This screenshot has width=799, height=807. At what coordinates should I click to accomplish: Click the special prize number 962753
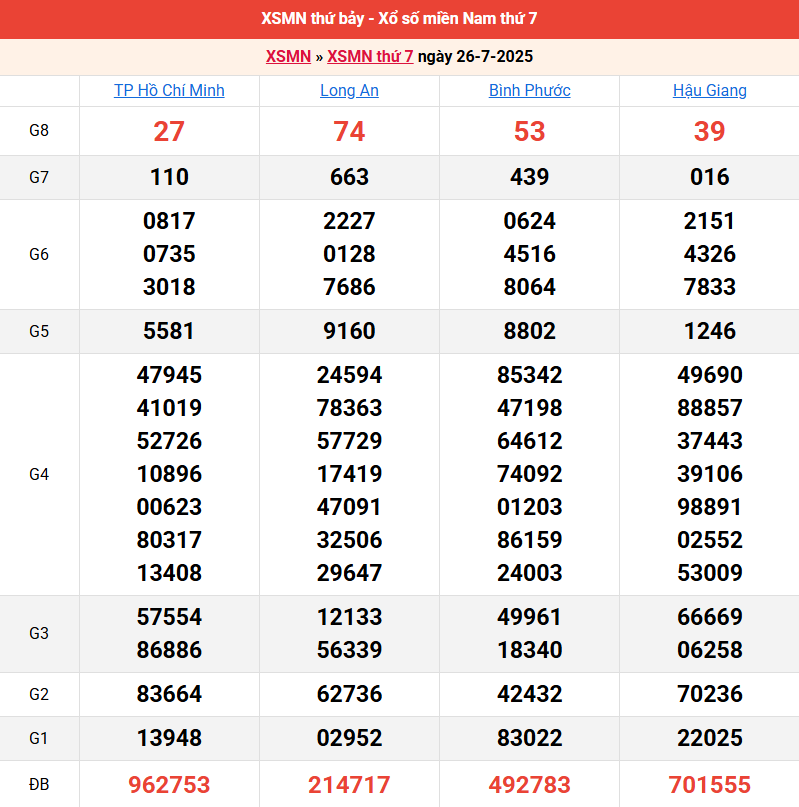169,785
